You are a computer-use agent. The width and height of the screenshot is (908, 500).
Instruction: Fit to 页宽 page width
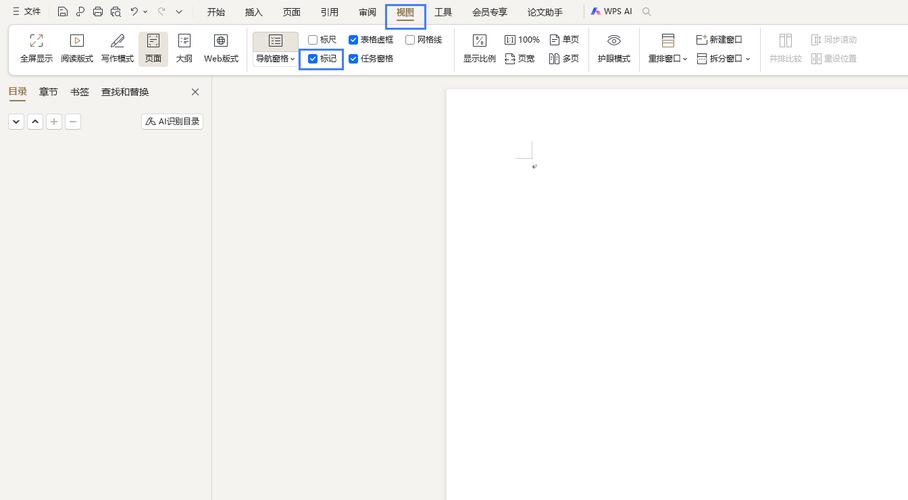[519, 59]
